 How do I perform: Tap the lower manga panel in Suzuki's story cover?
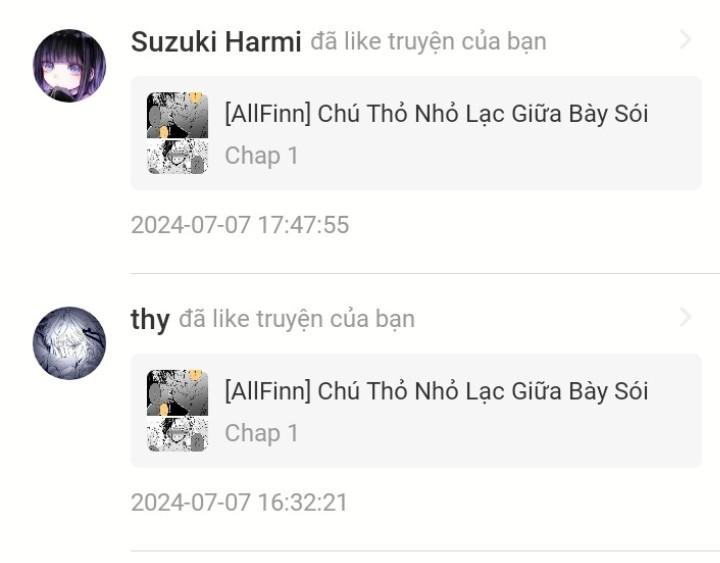click(177, 157)
